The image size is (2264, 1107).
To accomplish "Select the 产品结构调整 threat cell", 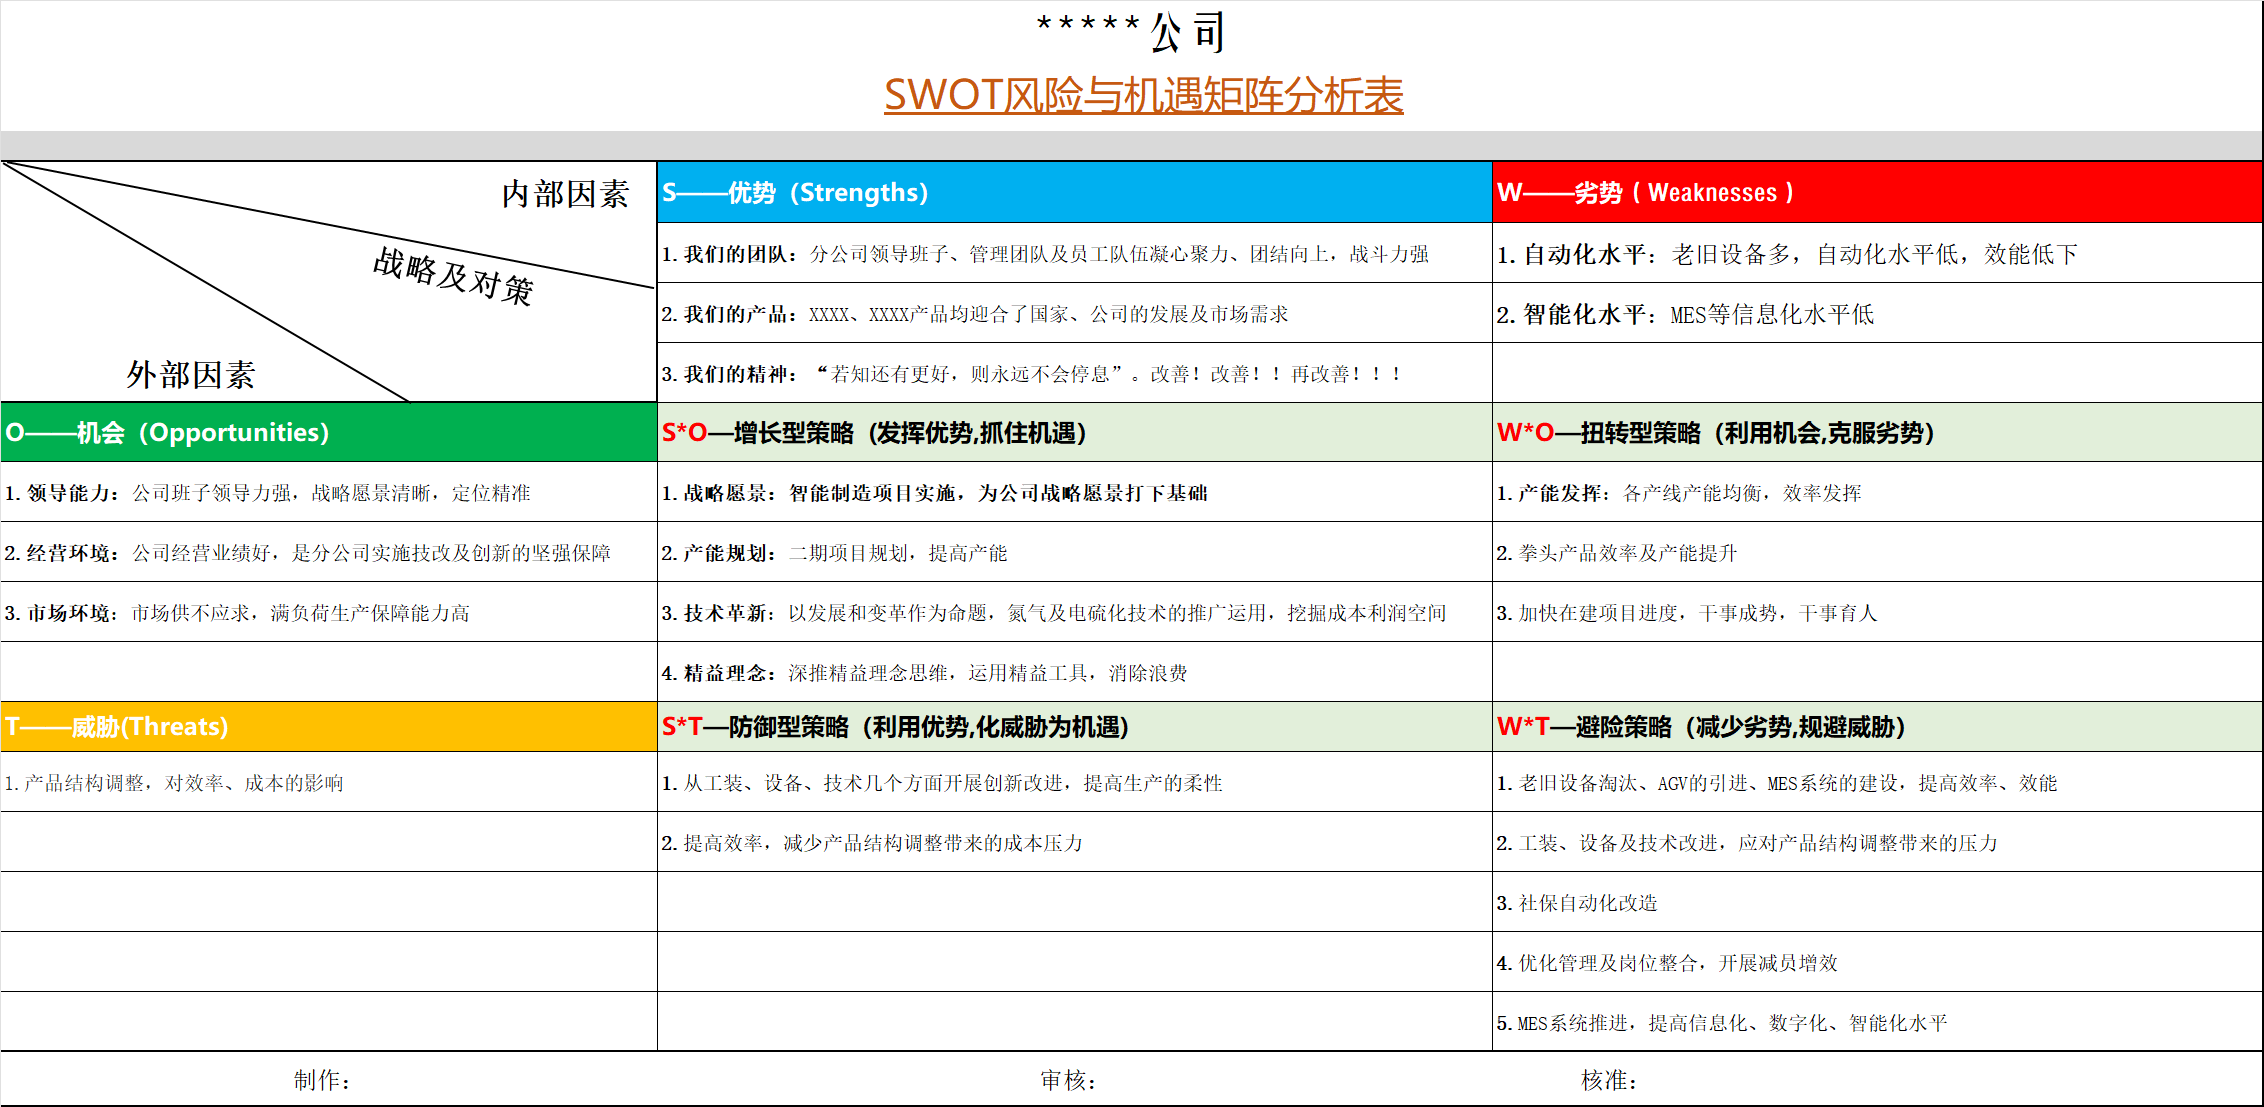I will 174,783.
